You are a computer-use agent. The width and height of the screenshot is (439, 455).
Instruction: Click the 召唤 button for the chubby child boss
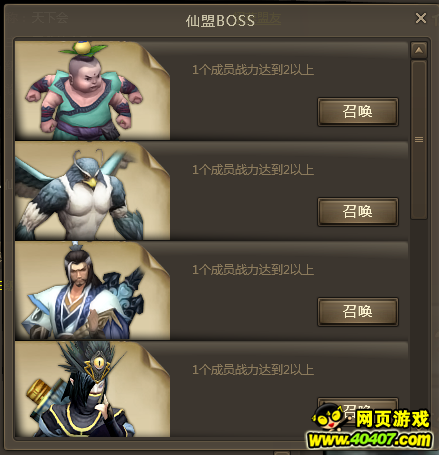pyautogui.click(x=358, y=112)
